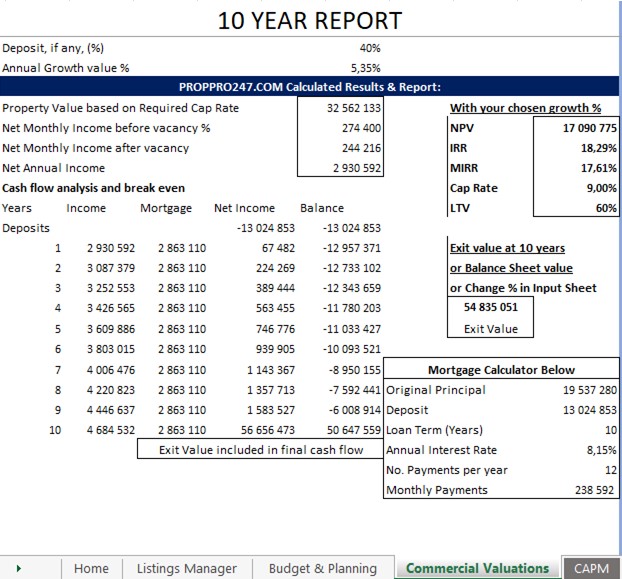The height and width of the screenshot is (579, 622).
Task: Select year 10 net income 56 656 473
Action: [268, 430]
